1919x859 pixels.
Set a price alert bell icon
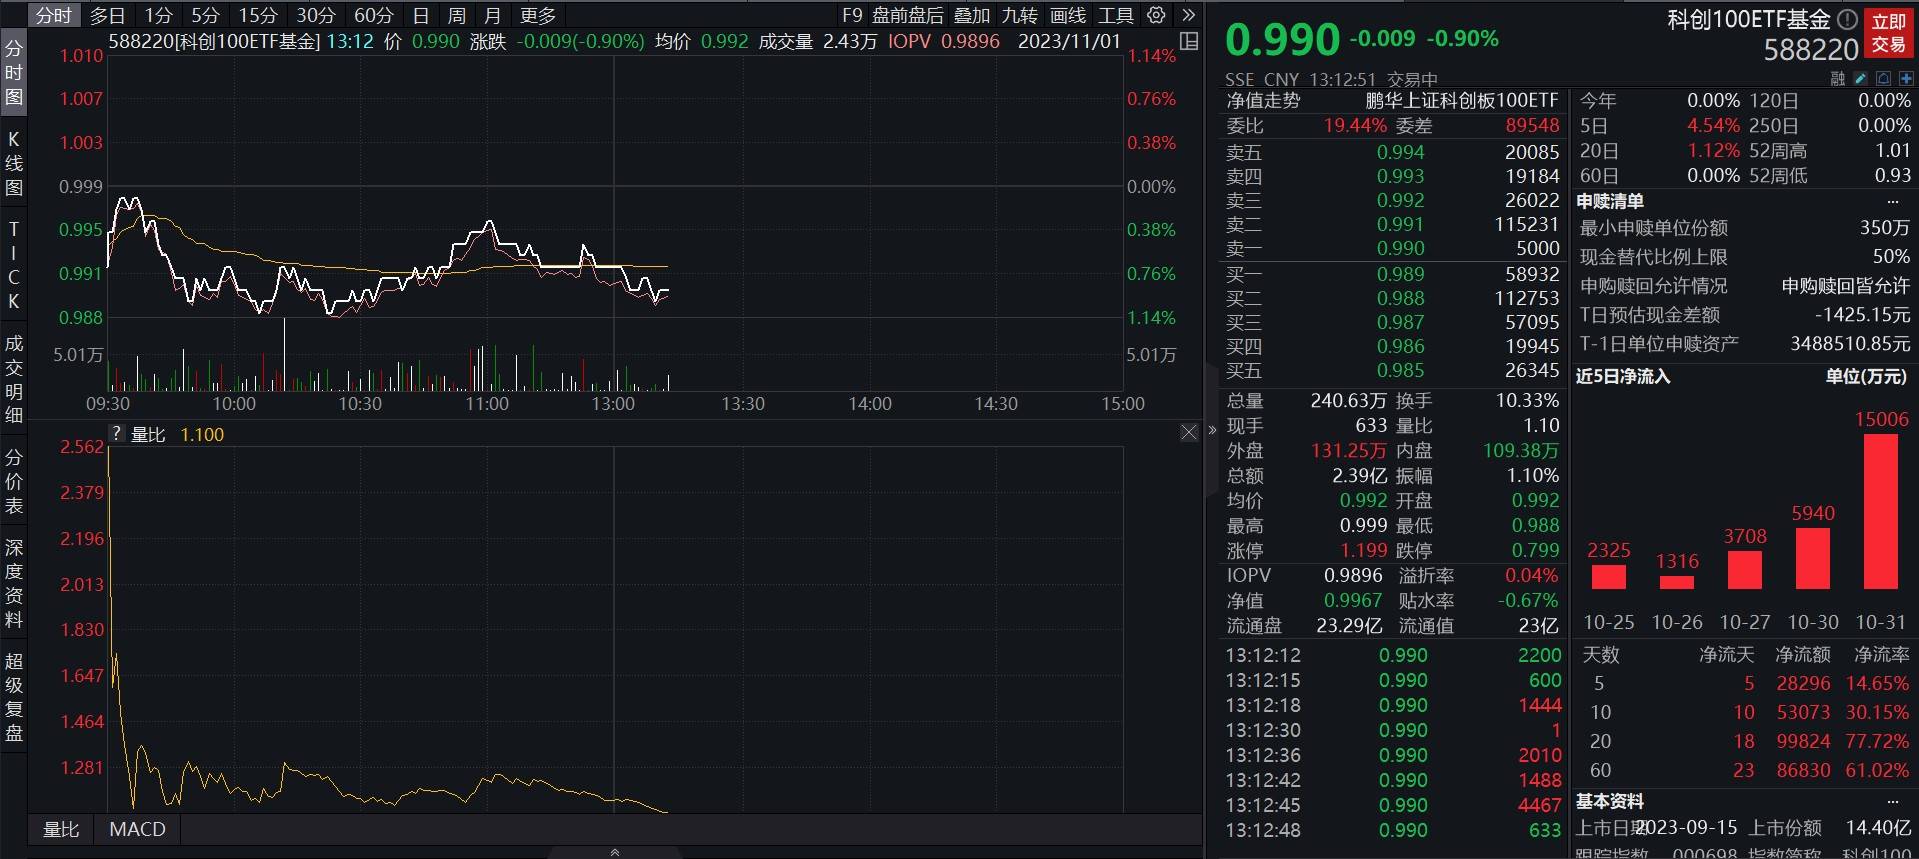click(x=1883, y=79)
